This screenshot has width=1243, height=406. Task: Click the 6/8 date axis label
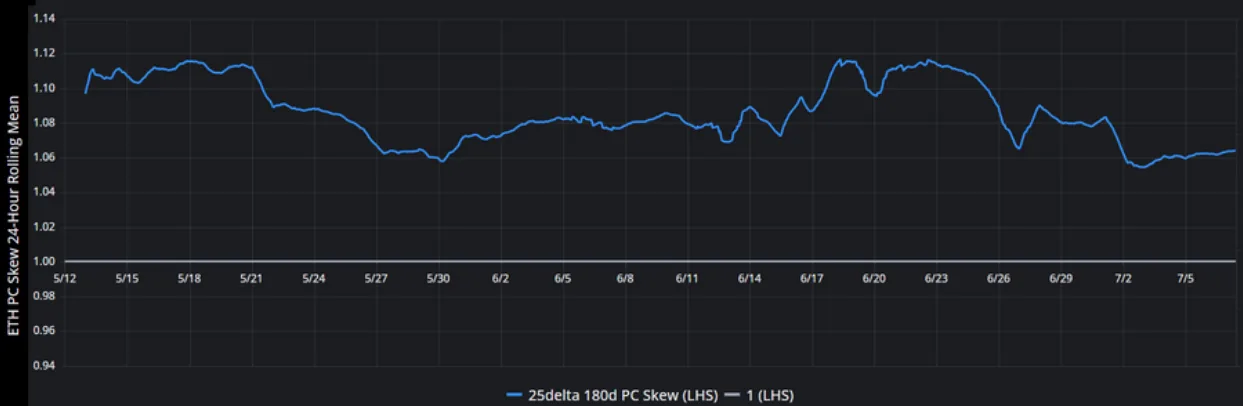tap(625, 278)
